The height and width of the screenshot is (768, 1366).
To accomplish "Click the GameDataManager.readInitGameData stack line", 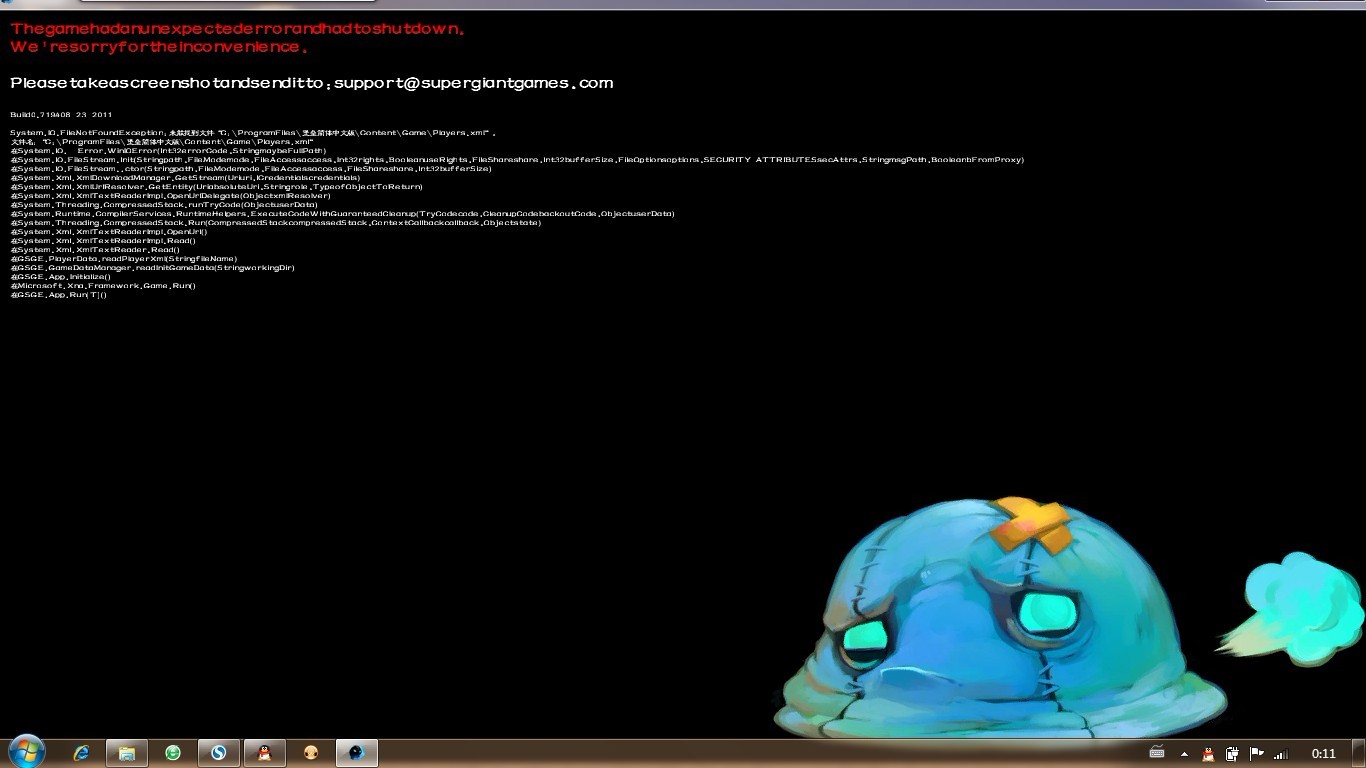I will click(x=152, y=268).
